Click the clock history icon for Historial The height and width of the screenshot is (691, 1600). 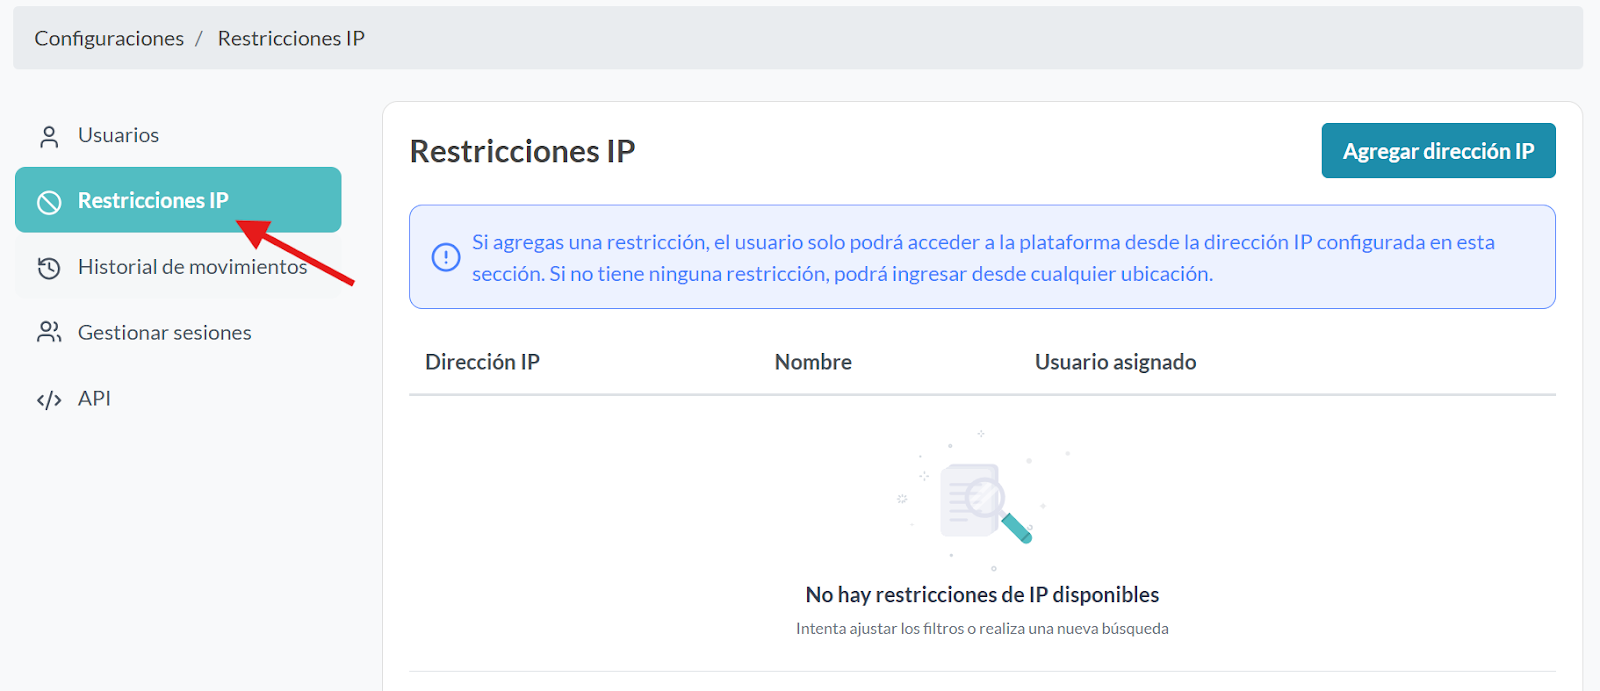49,268
